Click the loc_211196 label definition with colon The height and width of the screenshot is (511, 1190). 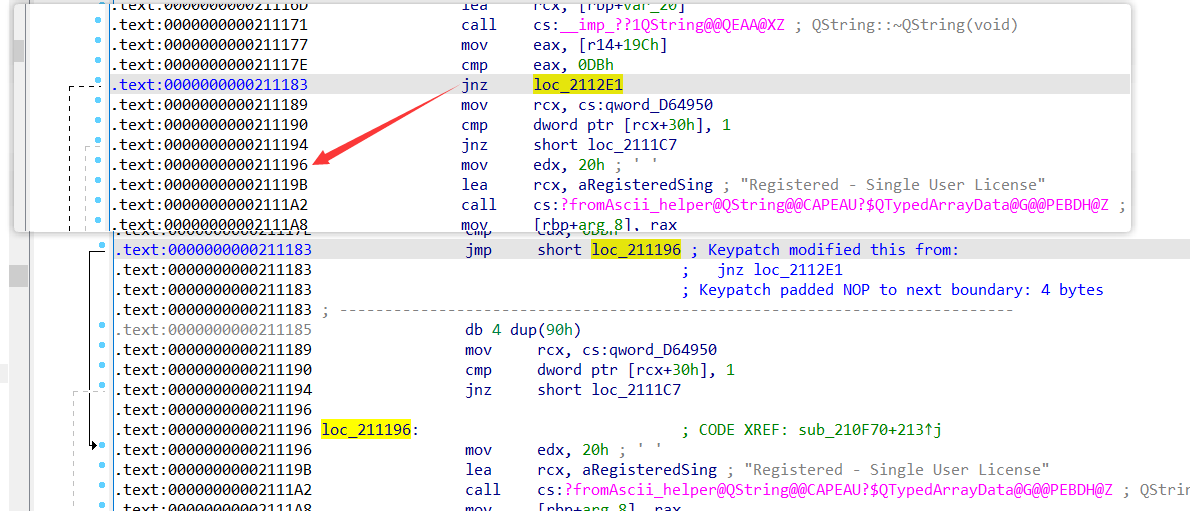(x=368, y=430)
